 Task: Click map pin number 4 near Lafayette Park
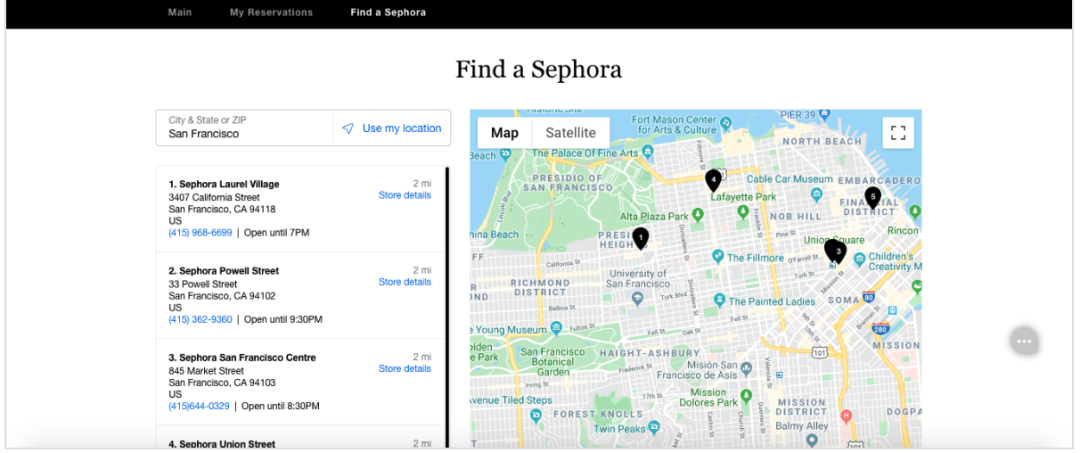point(714,180)
